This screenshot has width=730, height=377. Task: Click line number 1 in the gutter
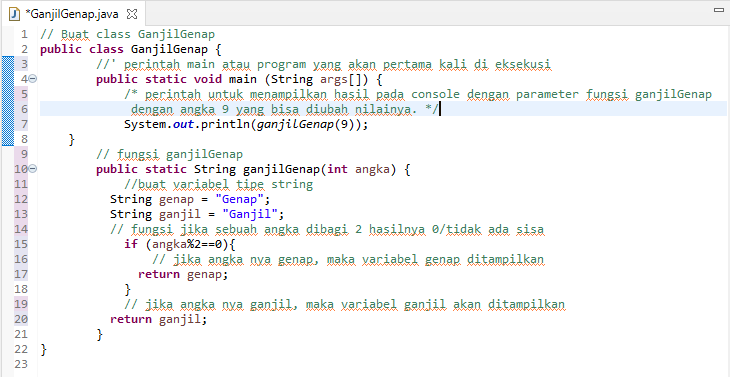24,34
